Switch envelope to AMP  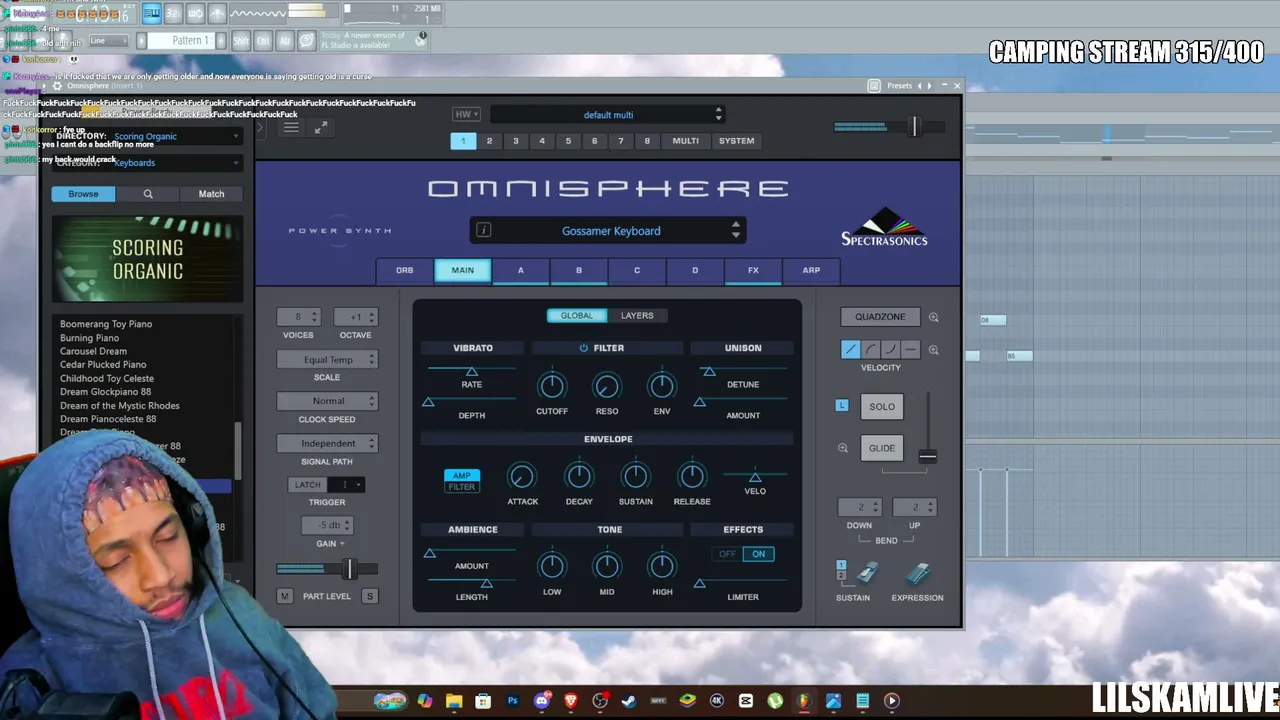click(x=462, y=476)
